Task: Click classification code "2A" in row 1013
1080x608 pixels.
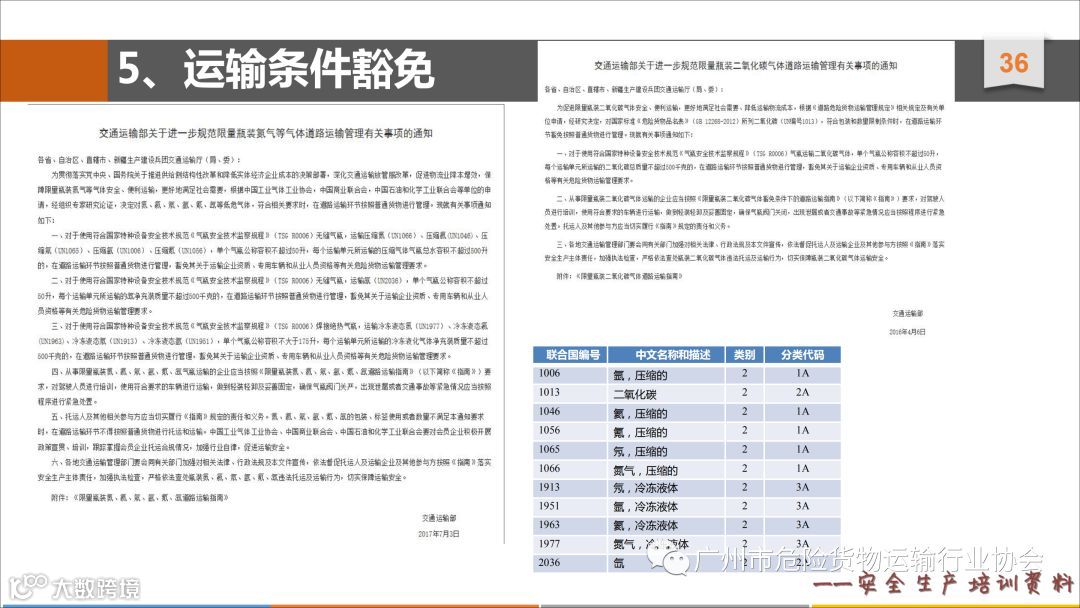Action: [802, 392]
